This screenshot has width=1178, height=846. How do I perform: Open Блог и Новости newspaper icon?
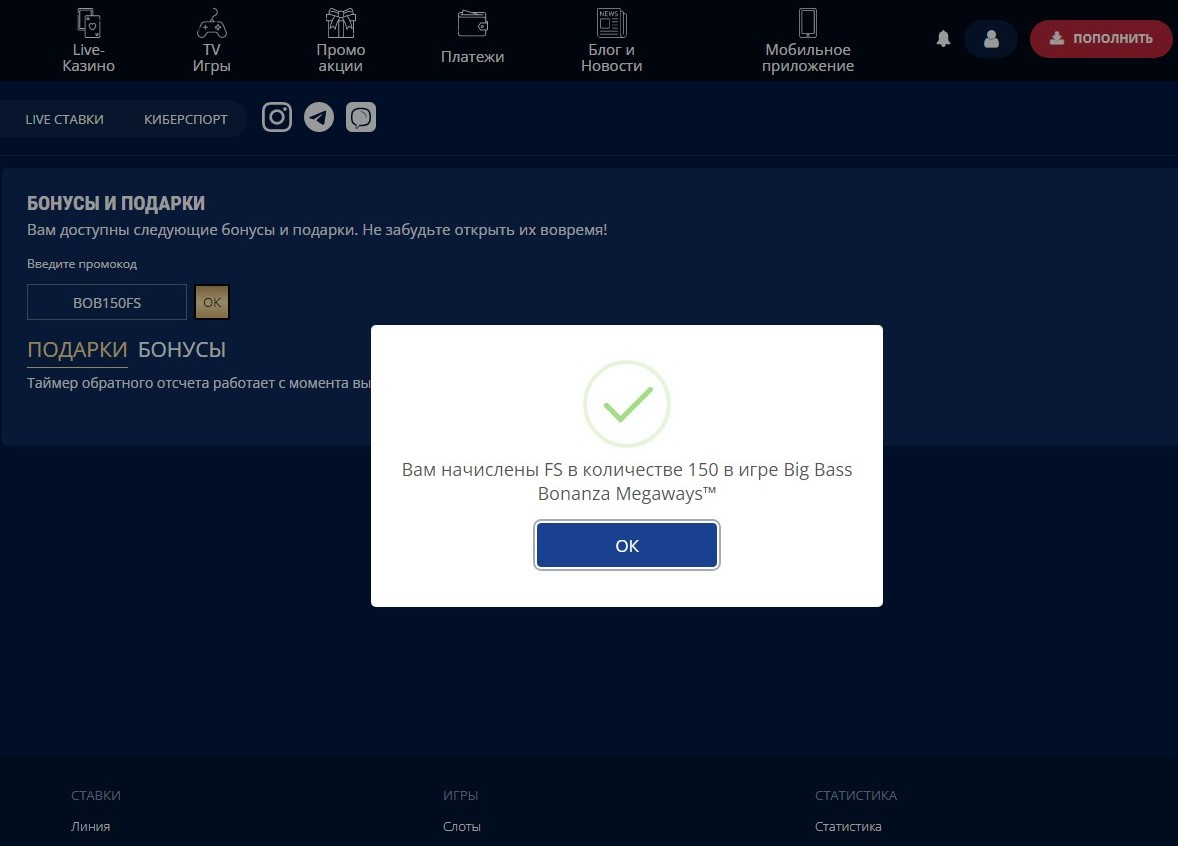point(611,23)
